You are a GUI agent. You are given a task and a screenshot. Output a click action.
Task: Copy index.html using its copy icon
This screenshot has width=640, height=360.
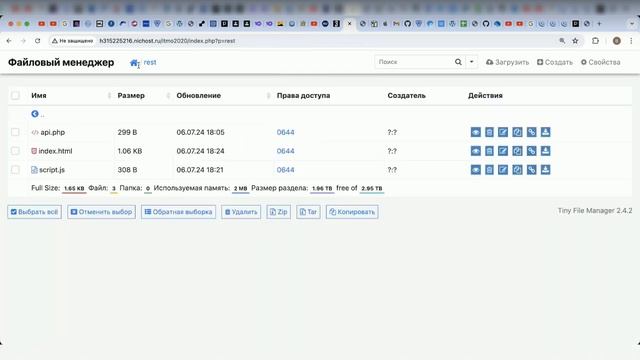(x=517, y=151)
